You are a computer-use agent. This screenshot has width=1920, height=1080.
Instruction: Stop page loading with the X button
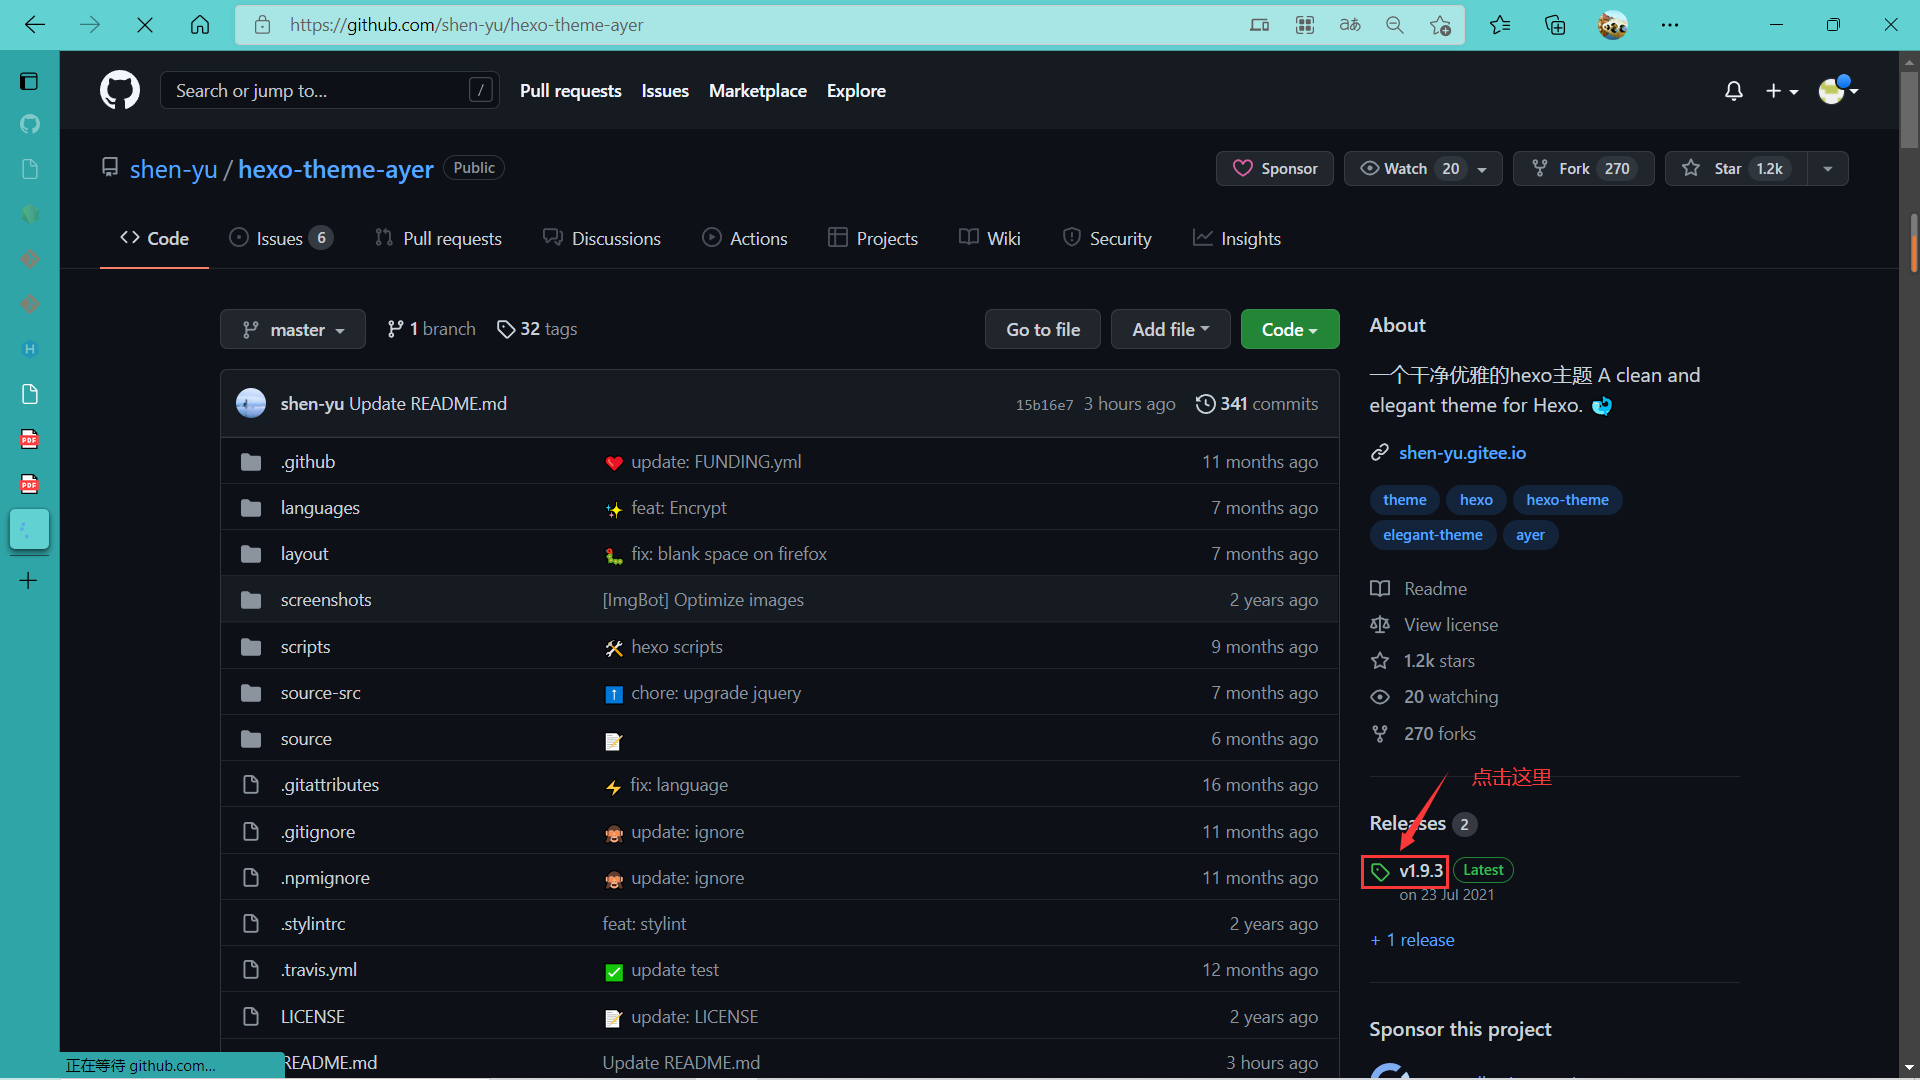click(x=145, y=25)
